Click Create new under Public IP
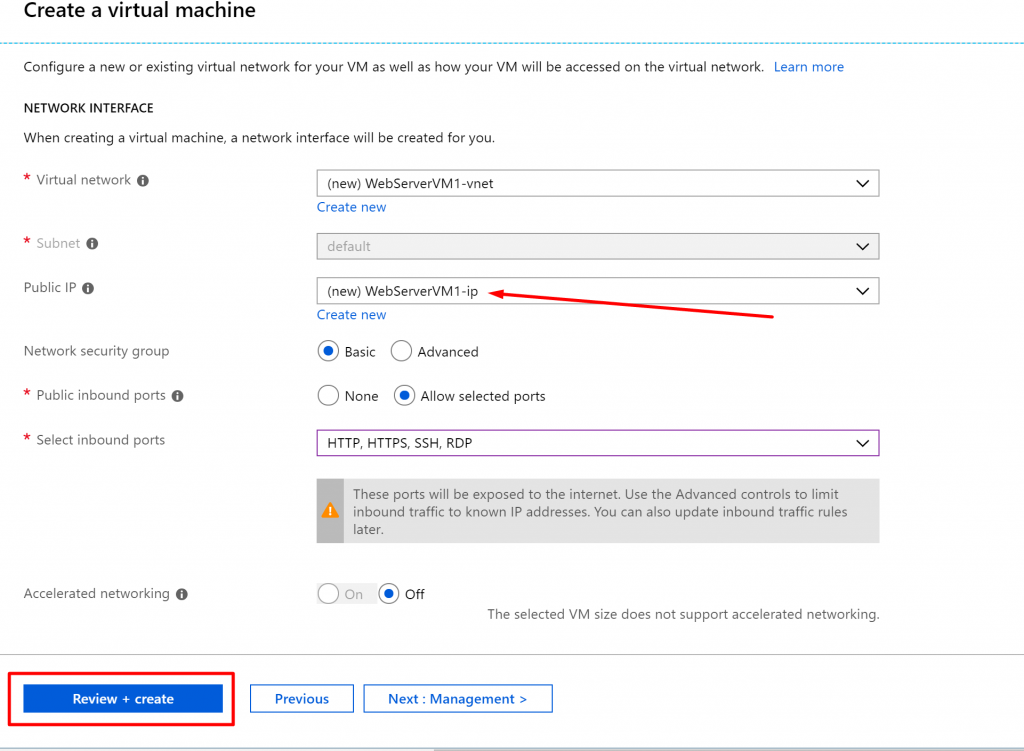 [x=351, y=315]
